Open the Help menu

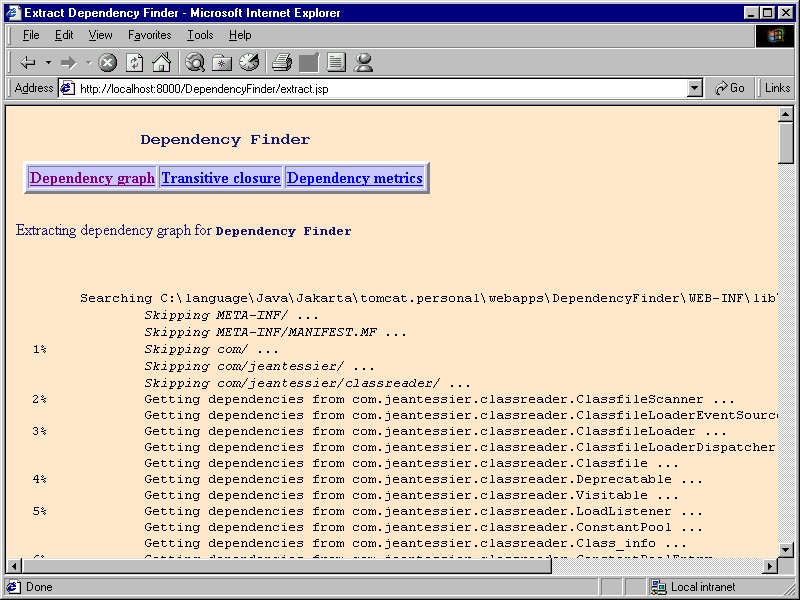point(240,35)
